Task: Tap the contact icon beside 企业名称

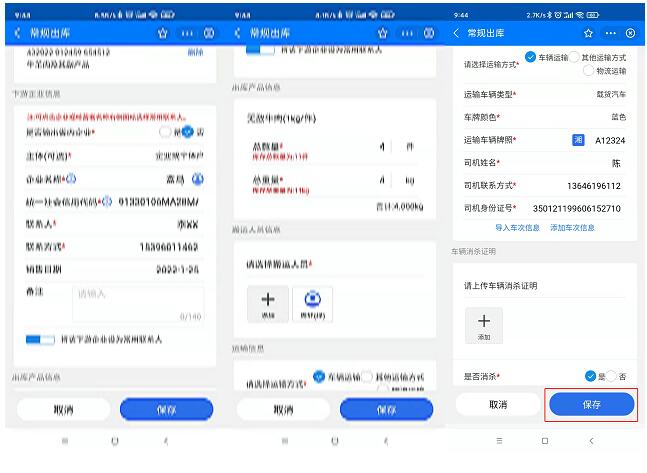Action: click(197, 180)
